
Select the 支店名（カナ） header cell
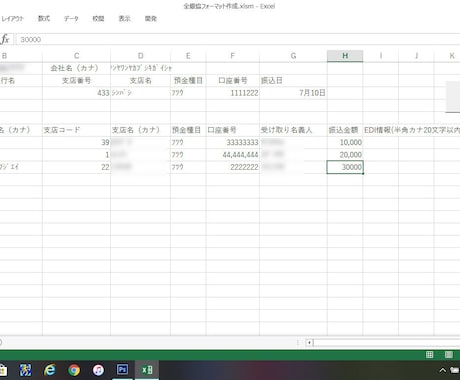[x=140, y=130]
